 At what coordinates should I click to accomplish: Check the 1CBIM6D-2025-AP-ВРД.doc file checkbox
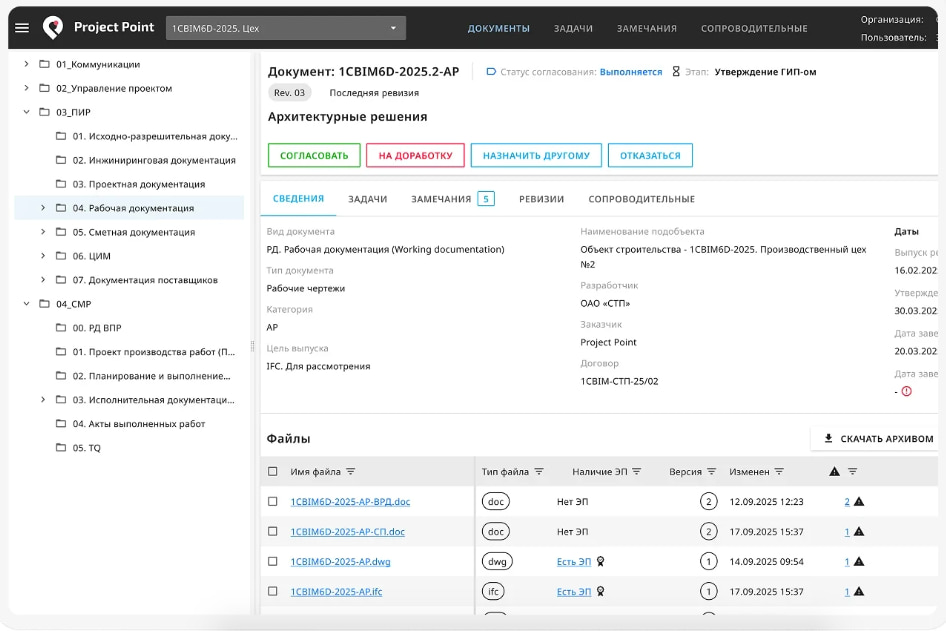pyautogui.click(x=273, y=502)
